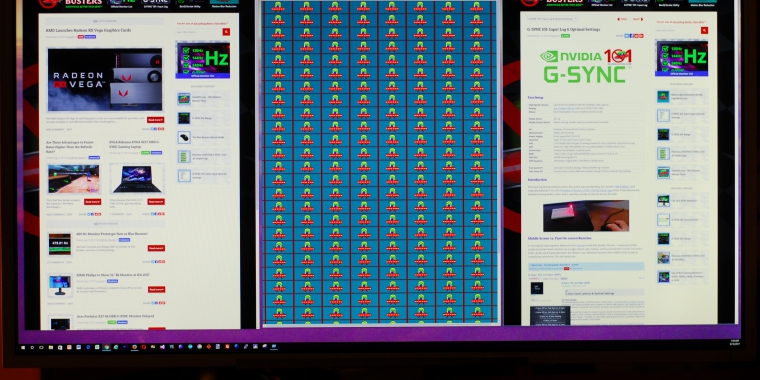Open Task View on the taskbar
Viewport: 760px width, 380px height.
pyautogui.click(x=41, y=347)
